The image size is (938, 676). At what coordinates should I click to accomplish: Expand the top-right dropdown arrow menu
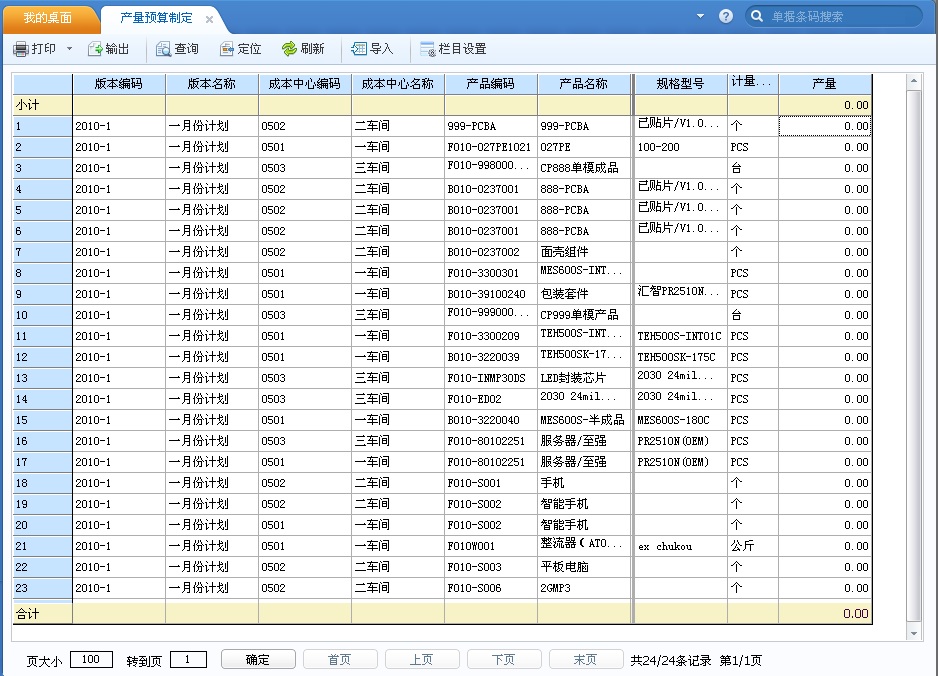[x=701, y=16]
